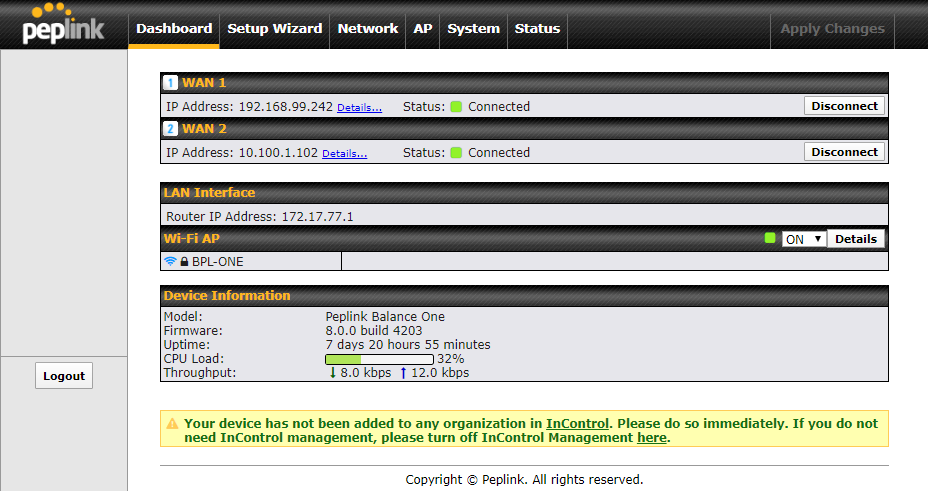Click the 32% CPU load value
The height and width of the screenshot is (491, 928).
pos(451,359)
